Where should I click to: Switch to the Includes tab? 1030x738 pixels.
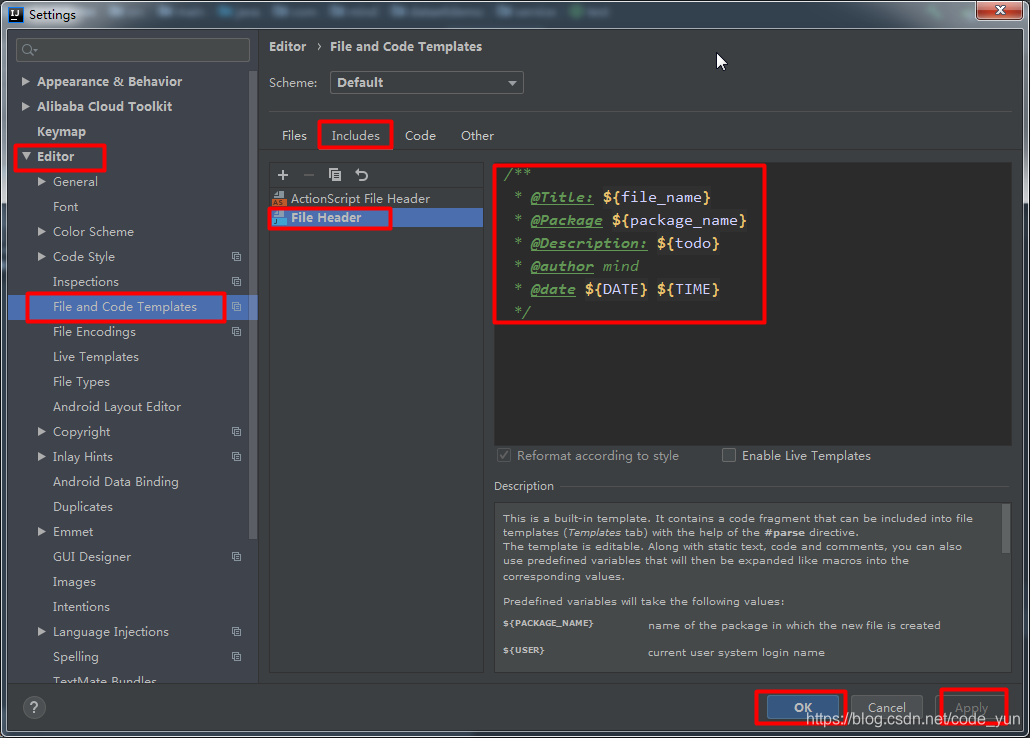coord(355,135)
